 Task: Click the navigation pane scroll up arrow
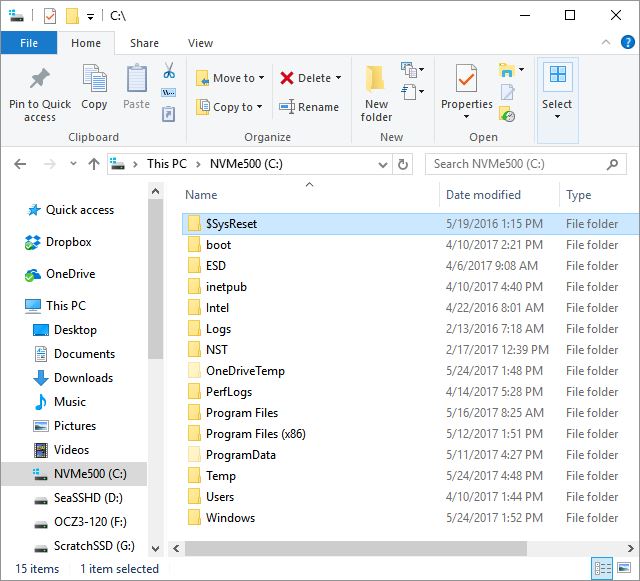coord(155,191)
